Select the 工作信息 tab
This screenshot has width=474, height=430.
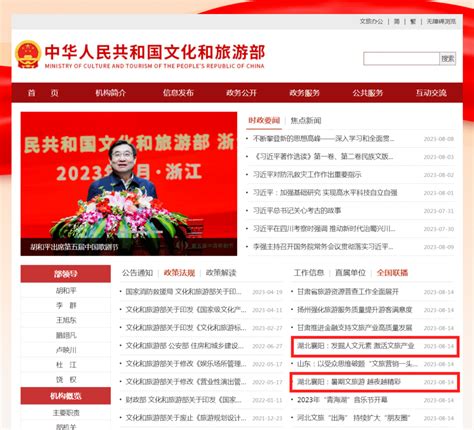click(x=309, y=273)
